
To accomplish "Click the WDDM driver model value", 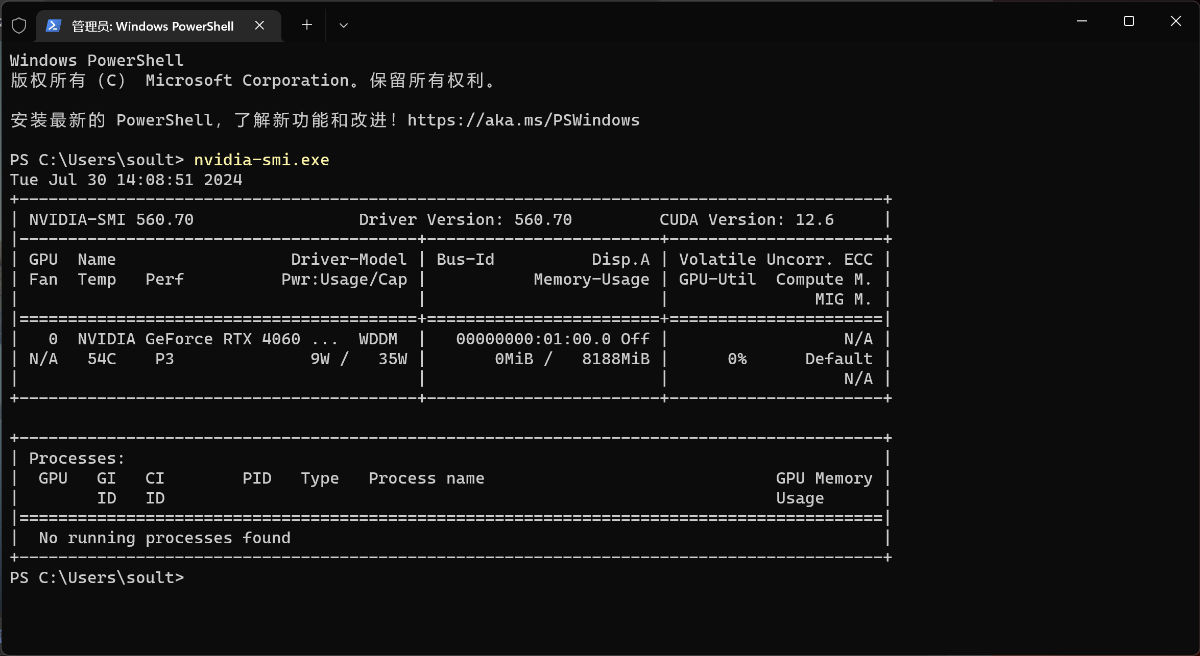I will point(378,339).
